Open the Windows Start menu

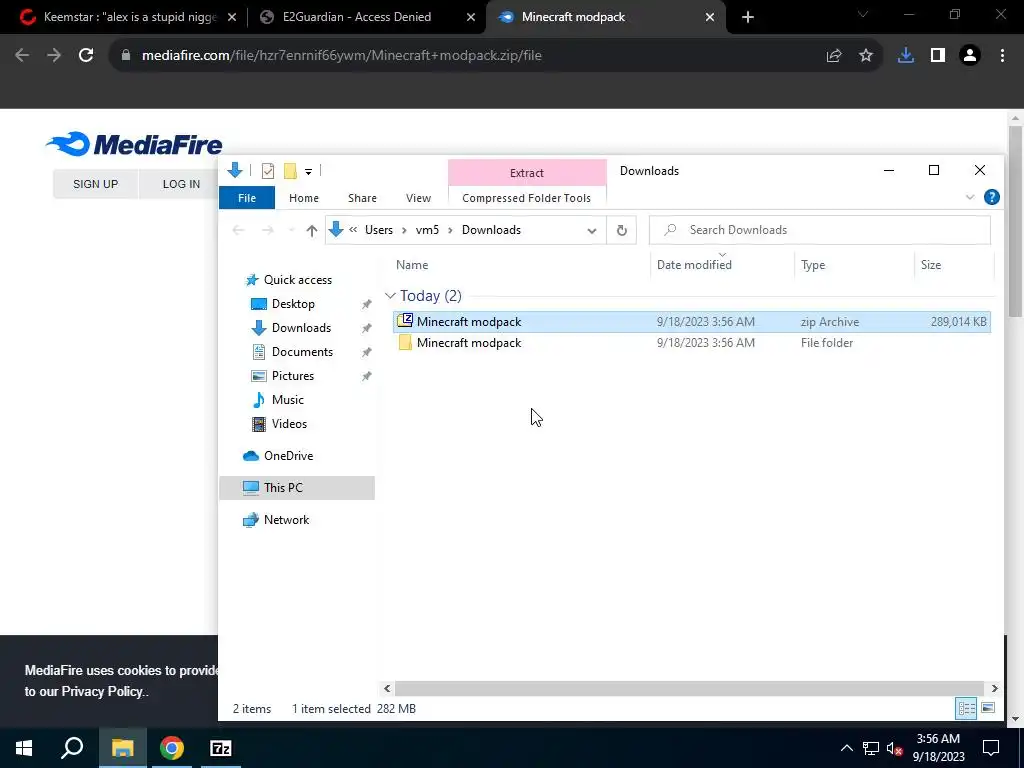coord(24,748)
